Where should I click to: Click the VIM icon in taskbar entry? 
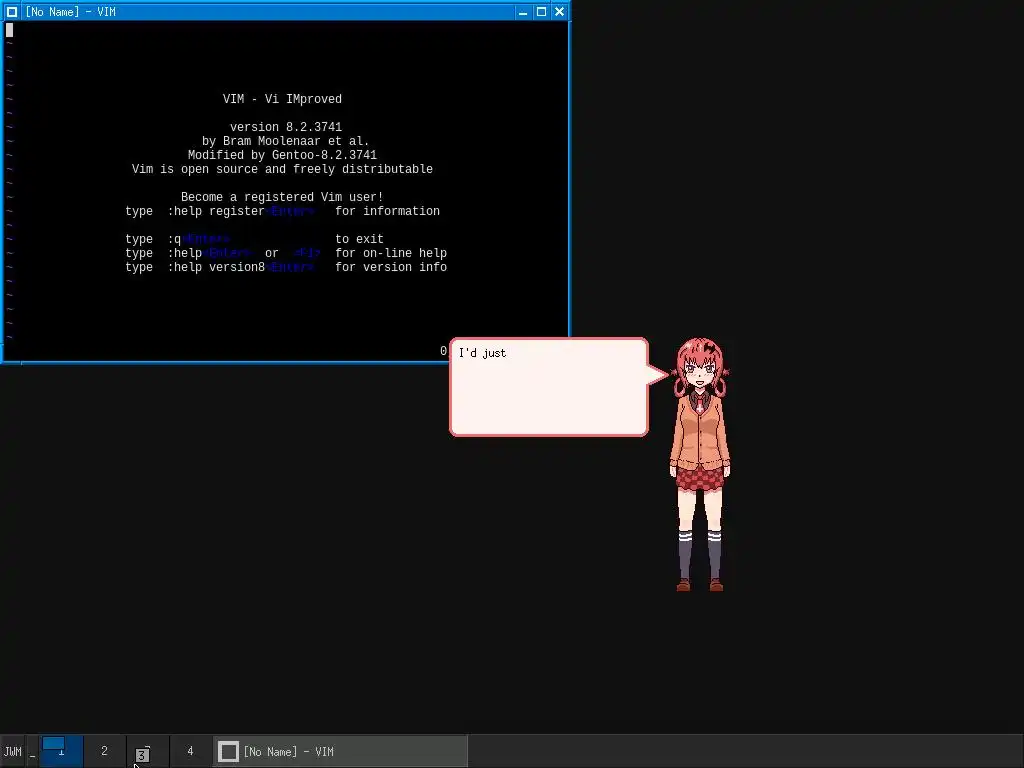[228, 752]
